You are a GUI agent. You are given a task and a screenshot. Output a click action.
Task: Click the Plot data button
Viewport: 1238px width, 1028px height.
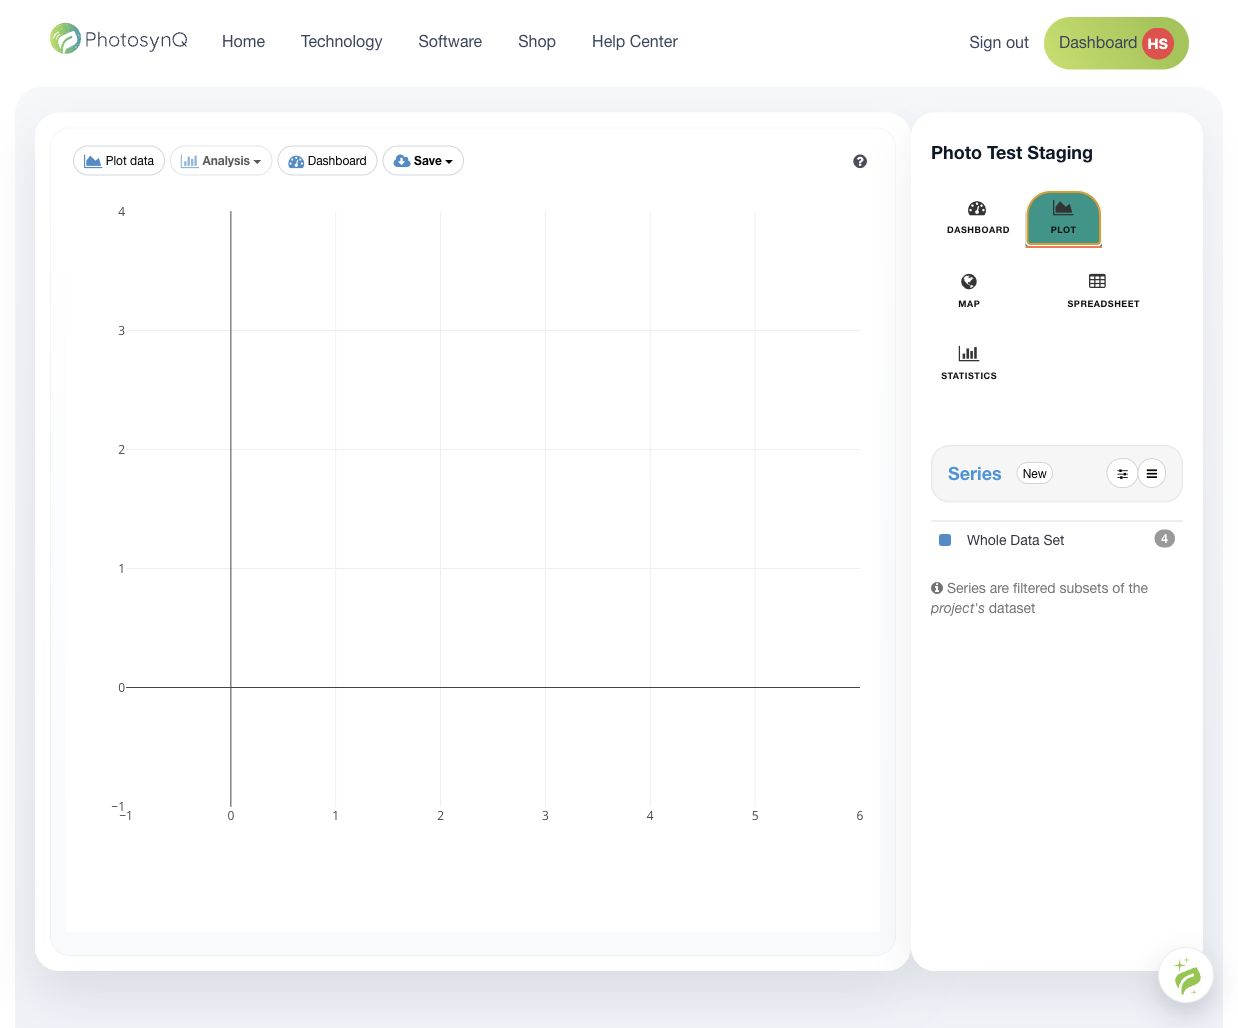coord(119,161)
